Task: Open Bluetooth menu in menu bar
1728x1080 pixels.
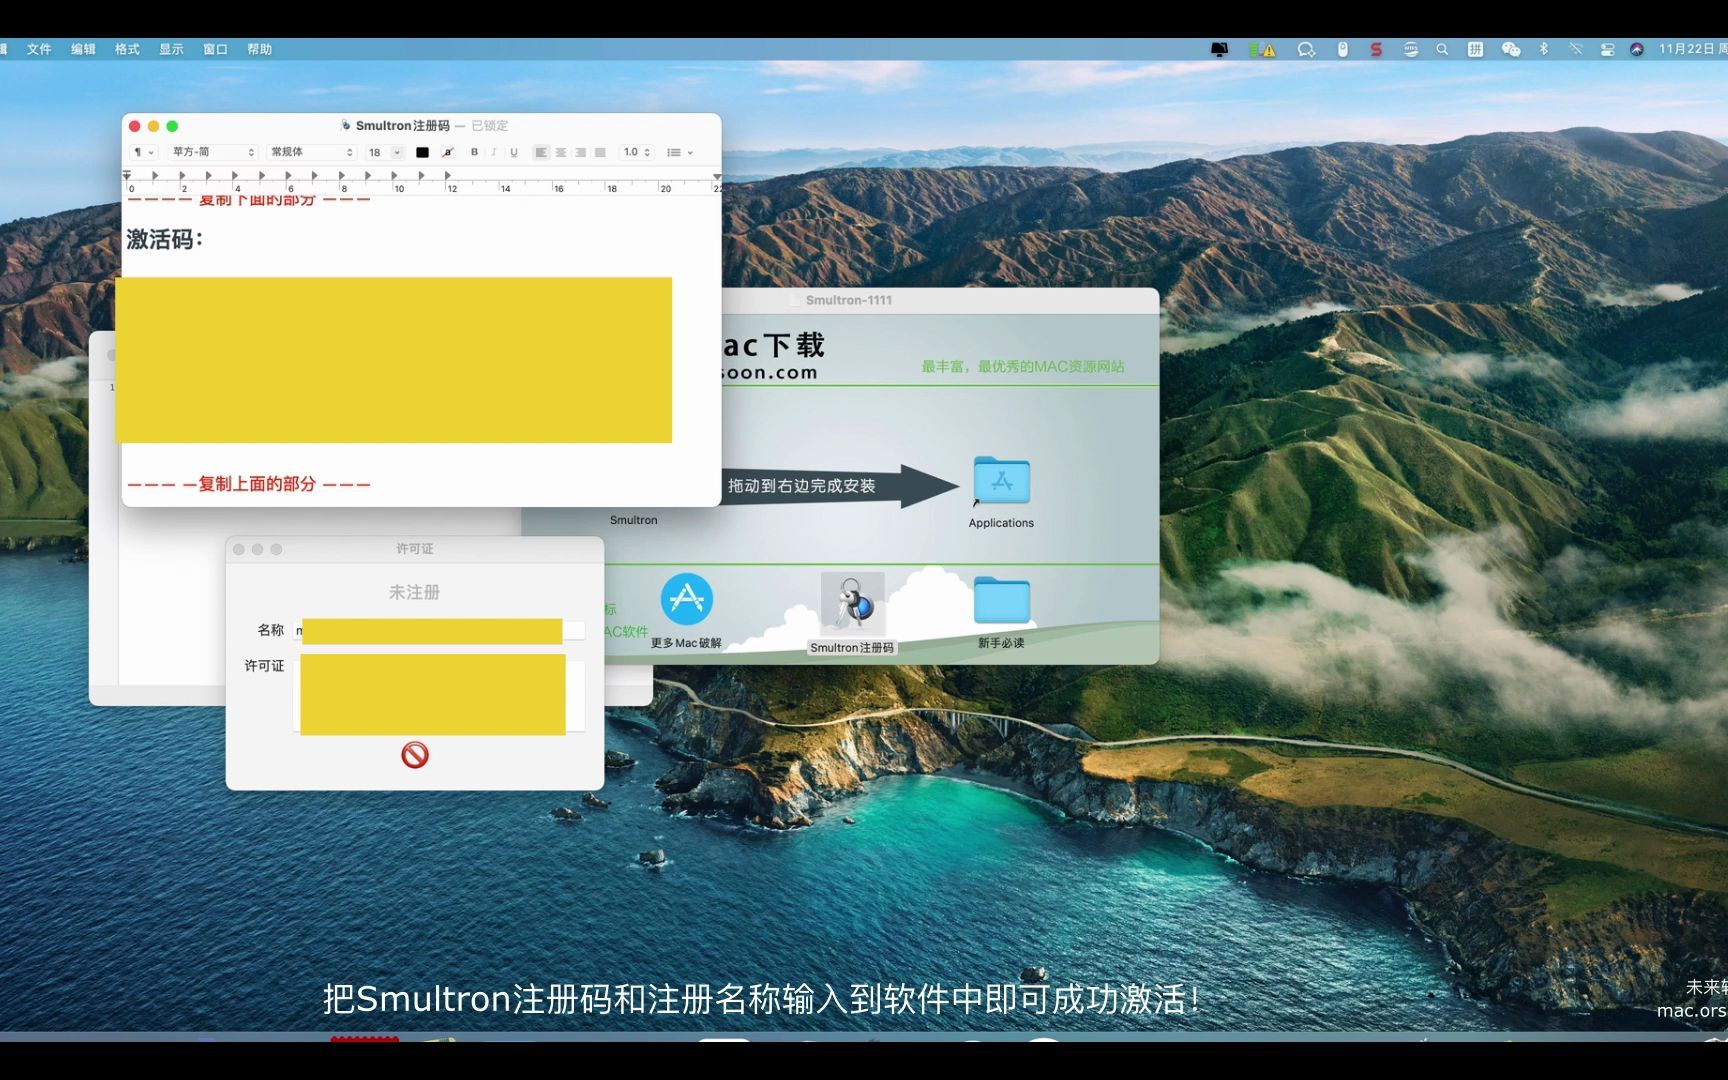Action: pyautogui.click(x=1543, y=48)
